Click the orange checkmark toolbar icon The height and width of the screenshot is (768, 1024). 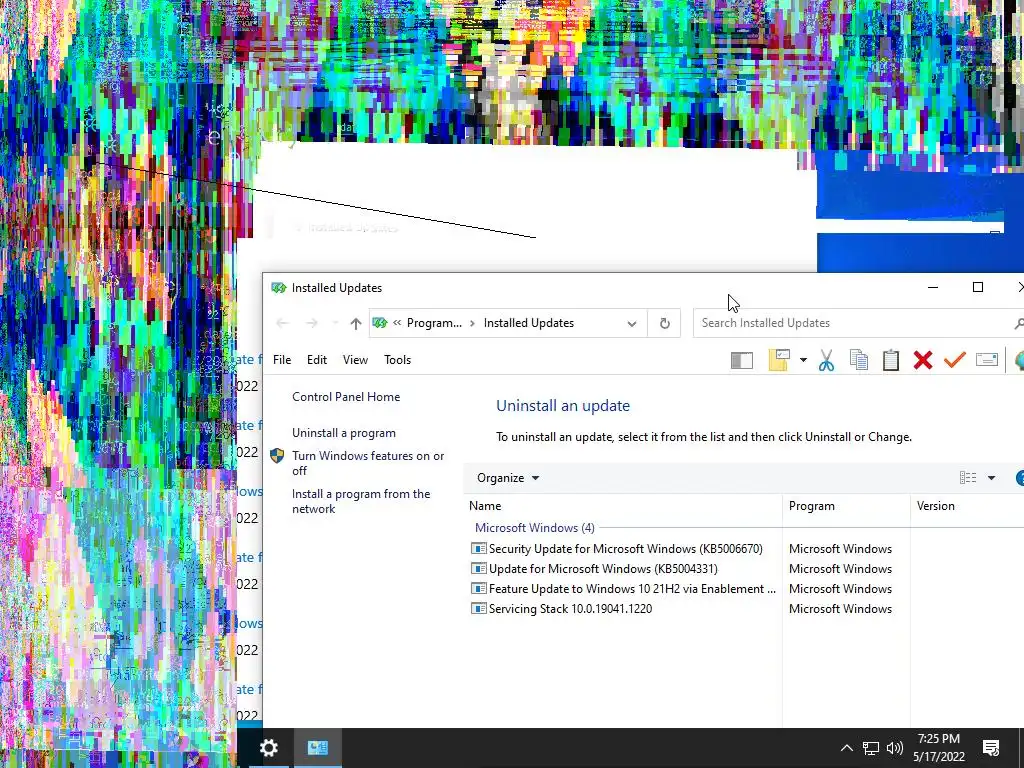[x=955, y=360]
